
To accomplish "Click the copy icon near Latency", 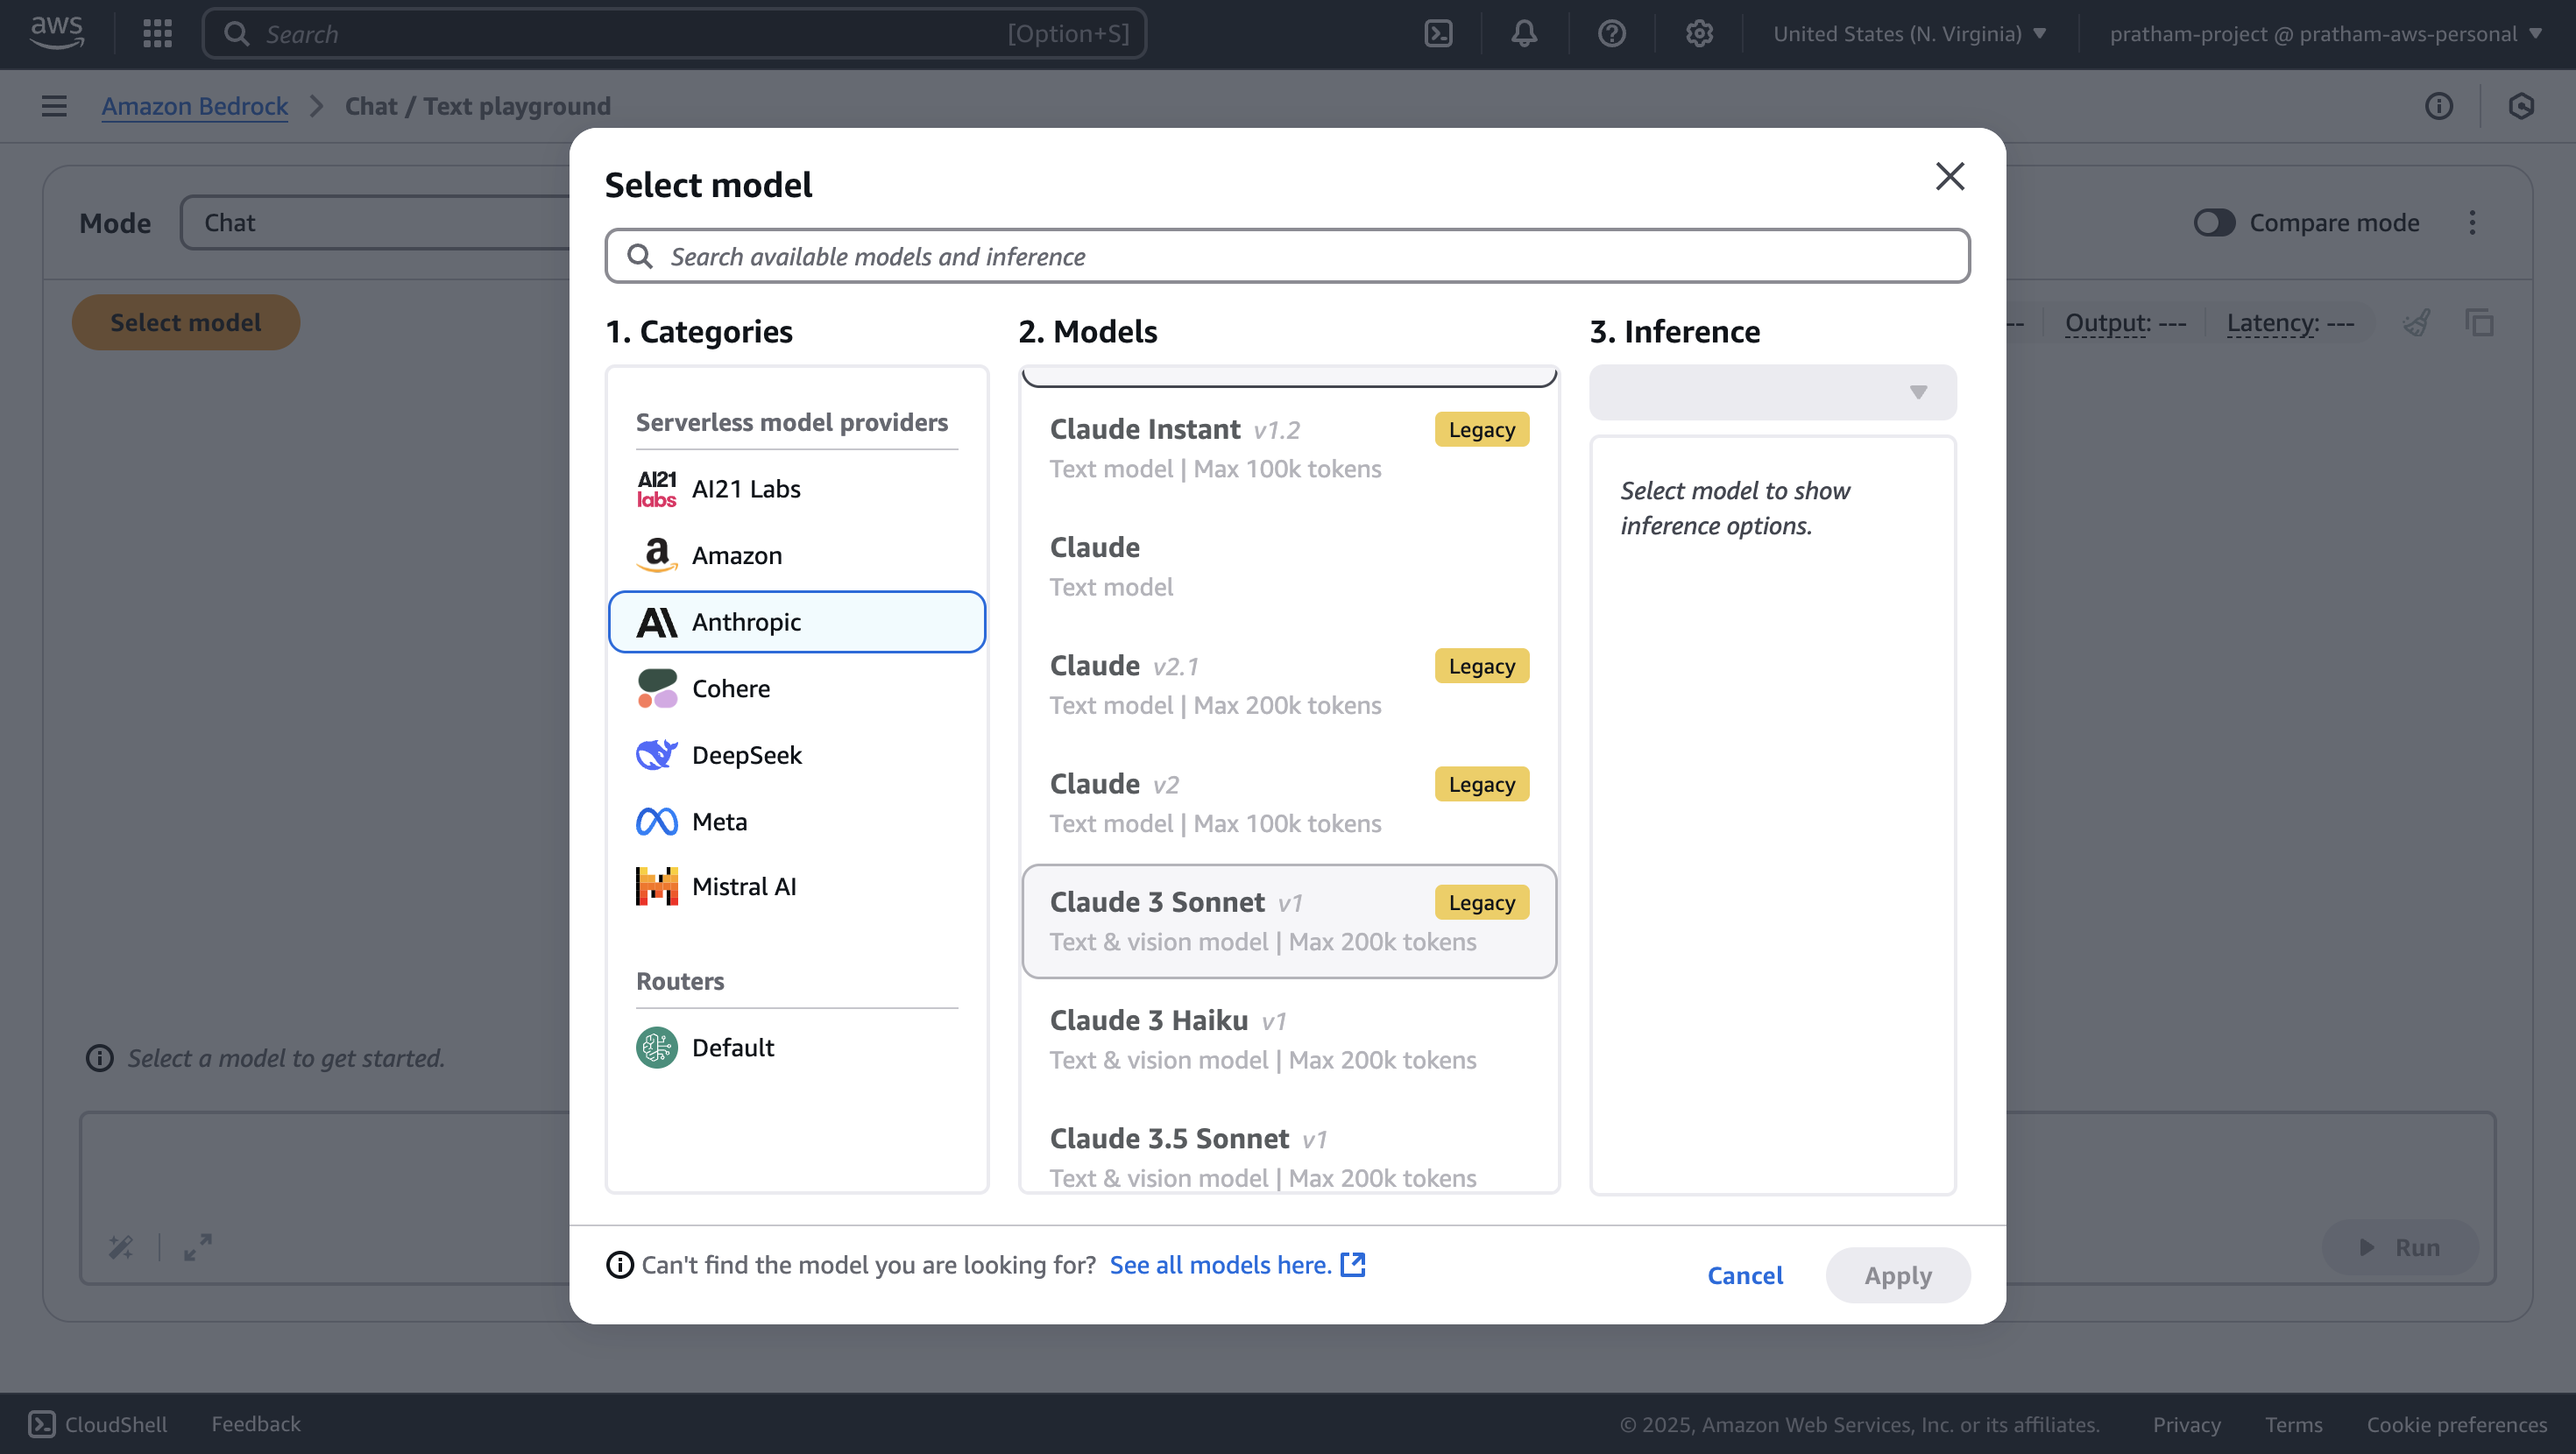I will 2480,323.
